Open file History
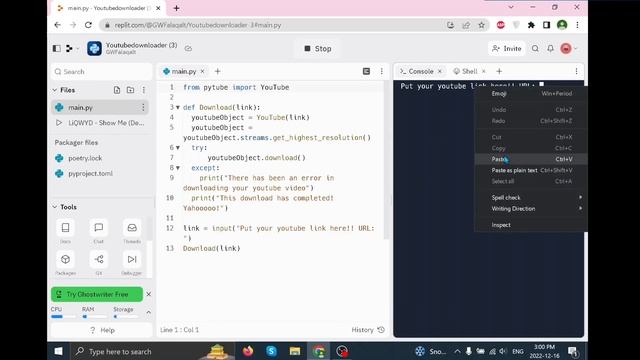Viewport: 640px width, 360px height. (368, 330)
